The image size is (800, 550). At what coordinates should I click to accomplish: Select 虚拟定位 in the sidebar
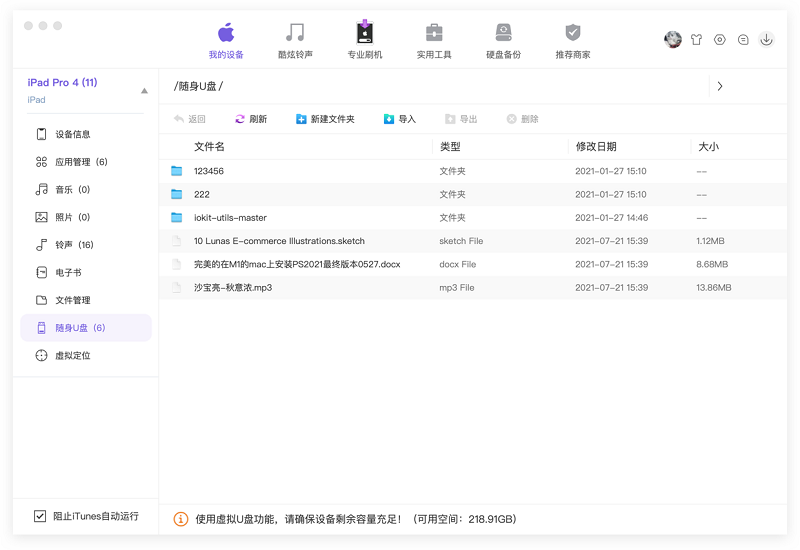[72, 355]
